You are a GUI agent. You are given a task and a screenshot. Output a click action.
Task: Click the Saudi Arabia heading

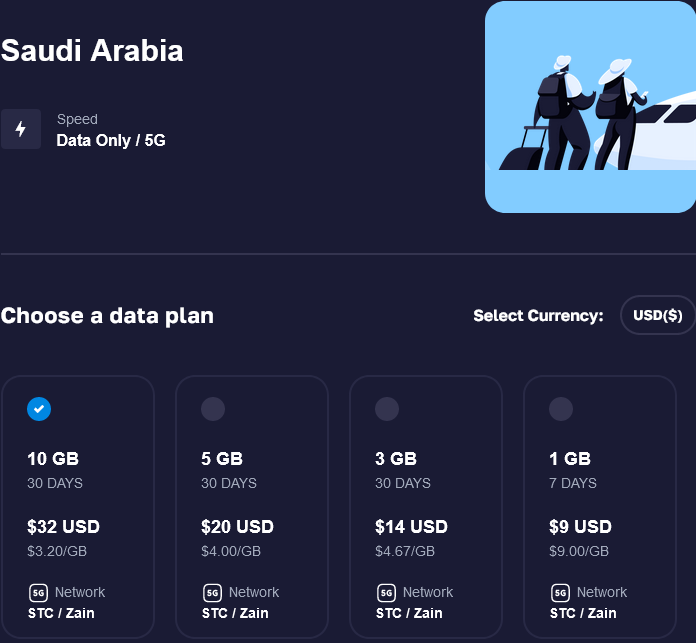(92, 51)
